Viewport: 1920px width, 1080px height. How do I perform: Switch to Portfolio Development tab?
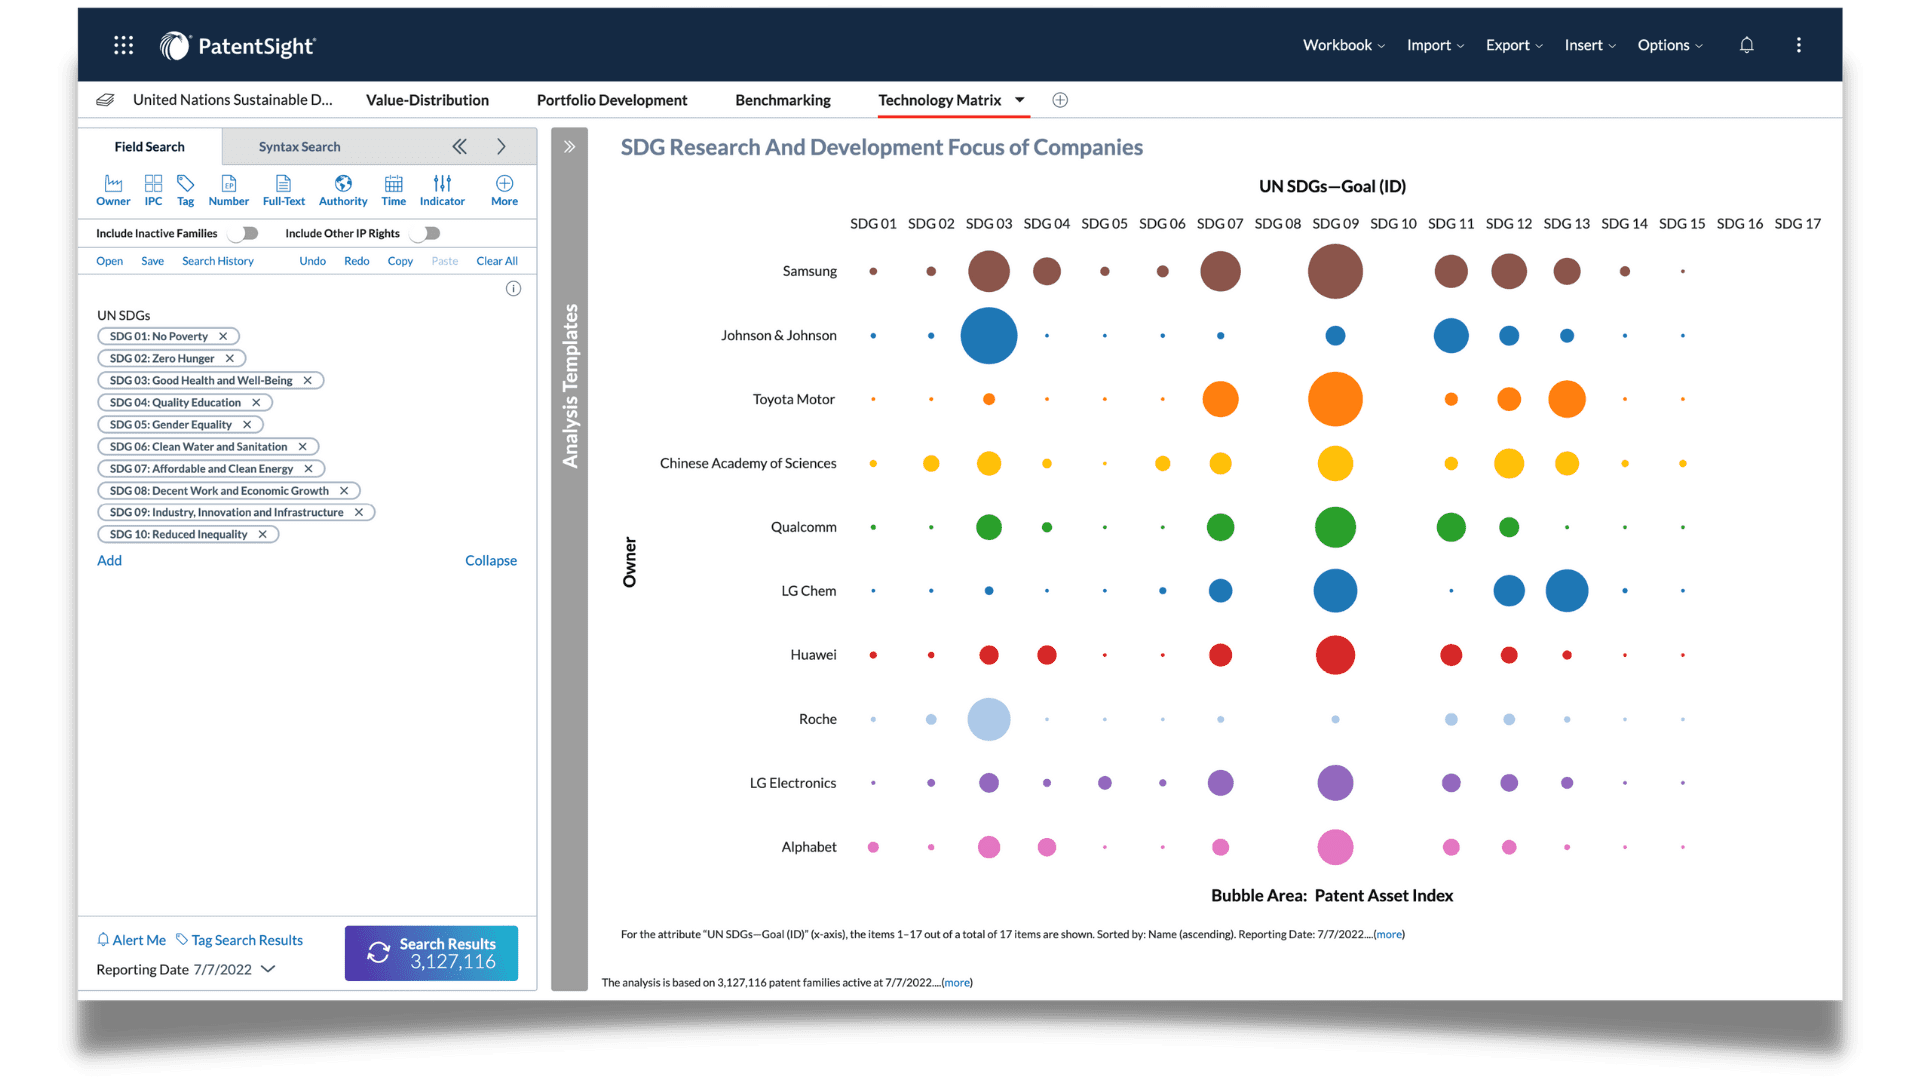coord(612,100)
